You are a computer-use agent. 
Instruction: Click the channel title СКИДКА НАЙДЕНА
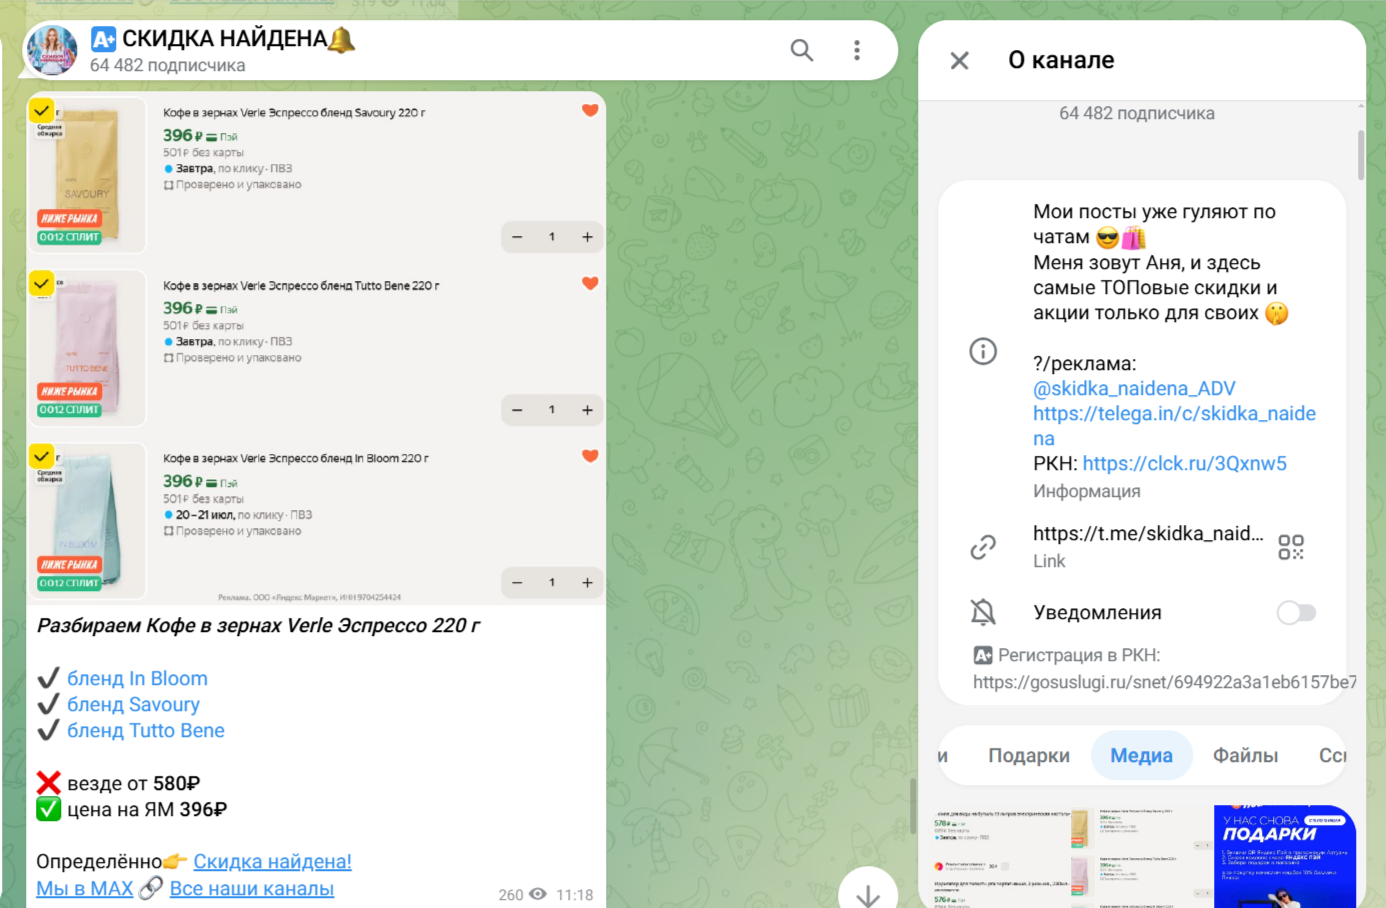pos(225,39)
